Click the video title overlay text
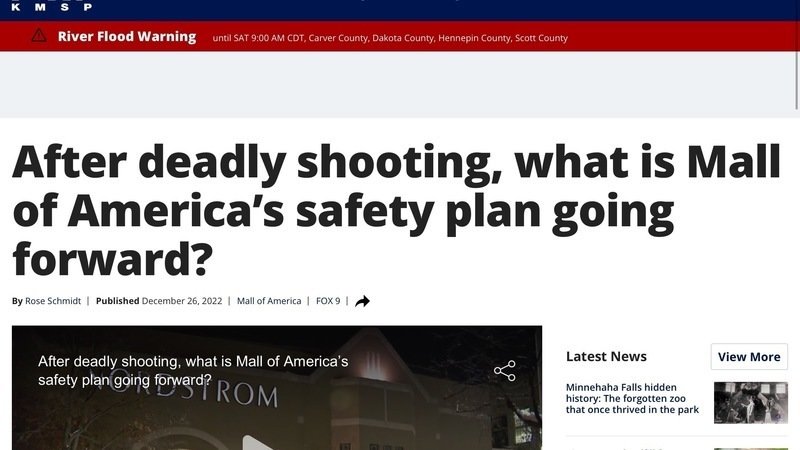The height and width of the screenshot is (450, 800). pos(193,370)
